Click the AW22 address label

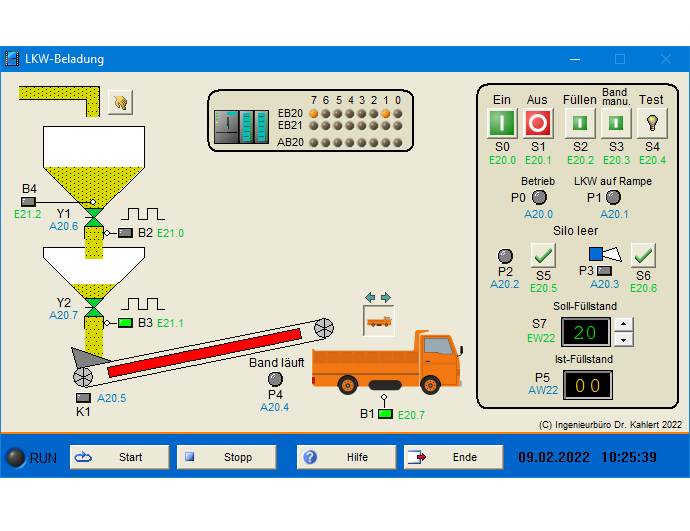click(543, 390)
